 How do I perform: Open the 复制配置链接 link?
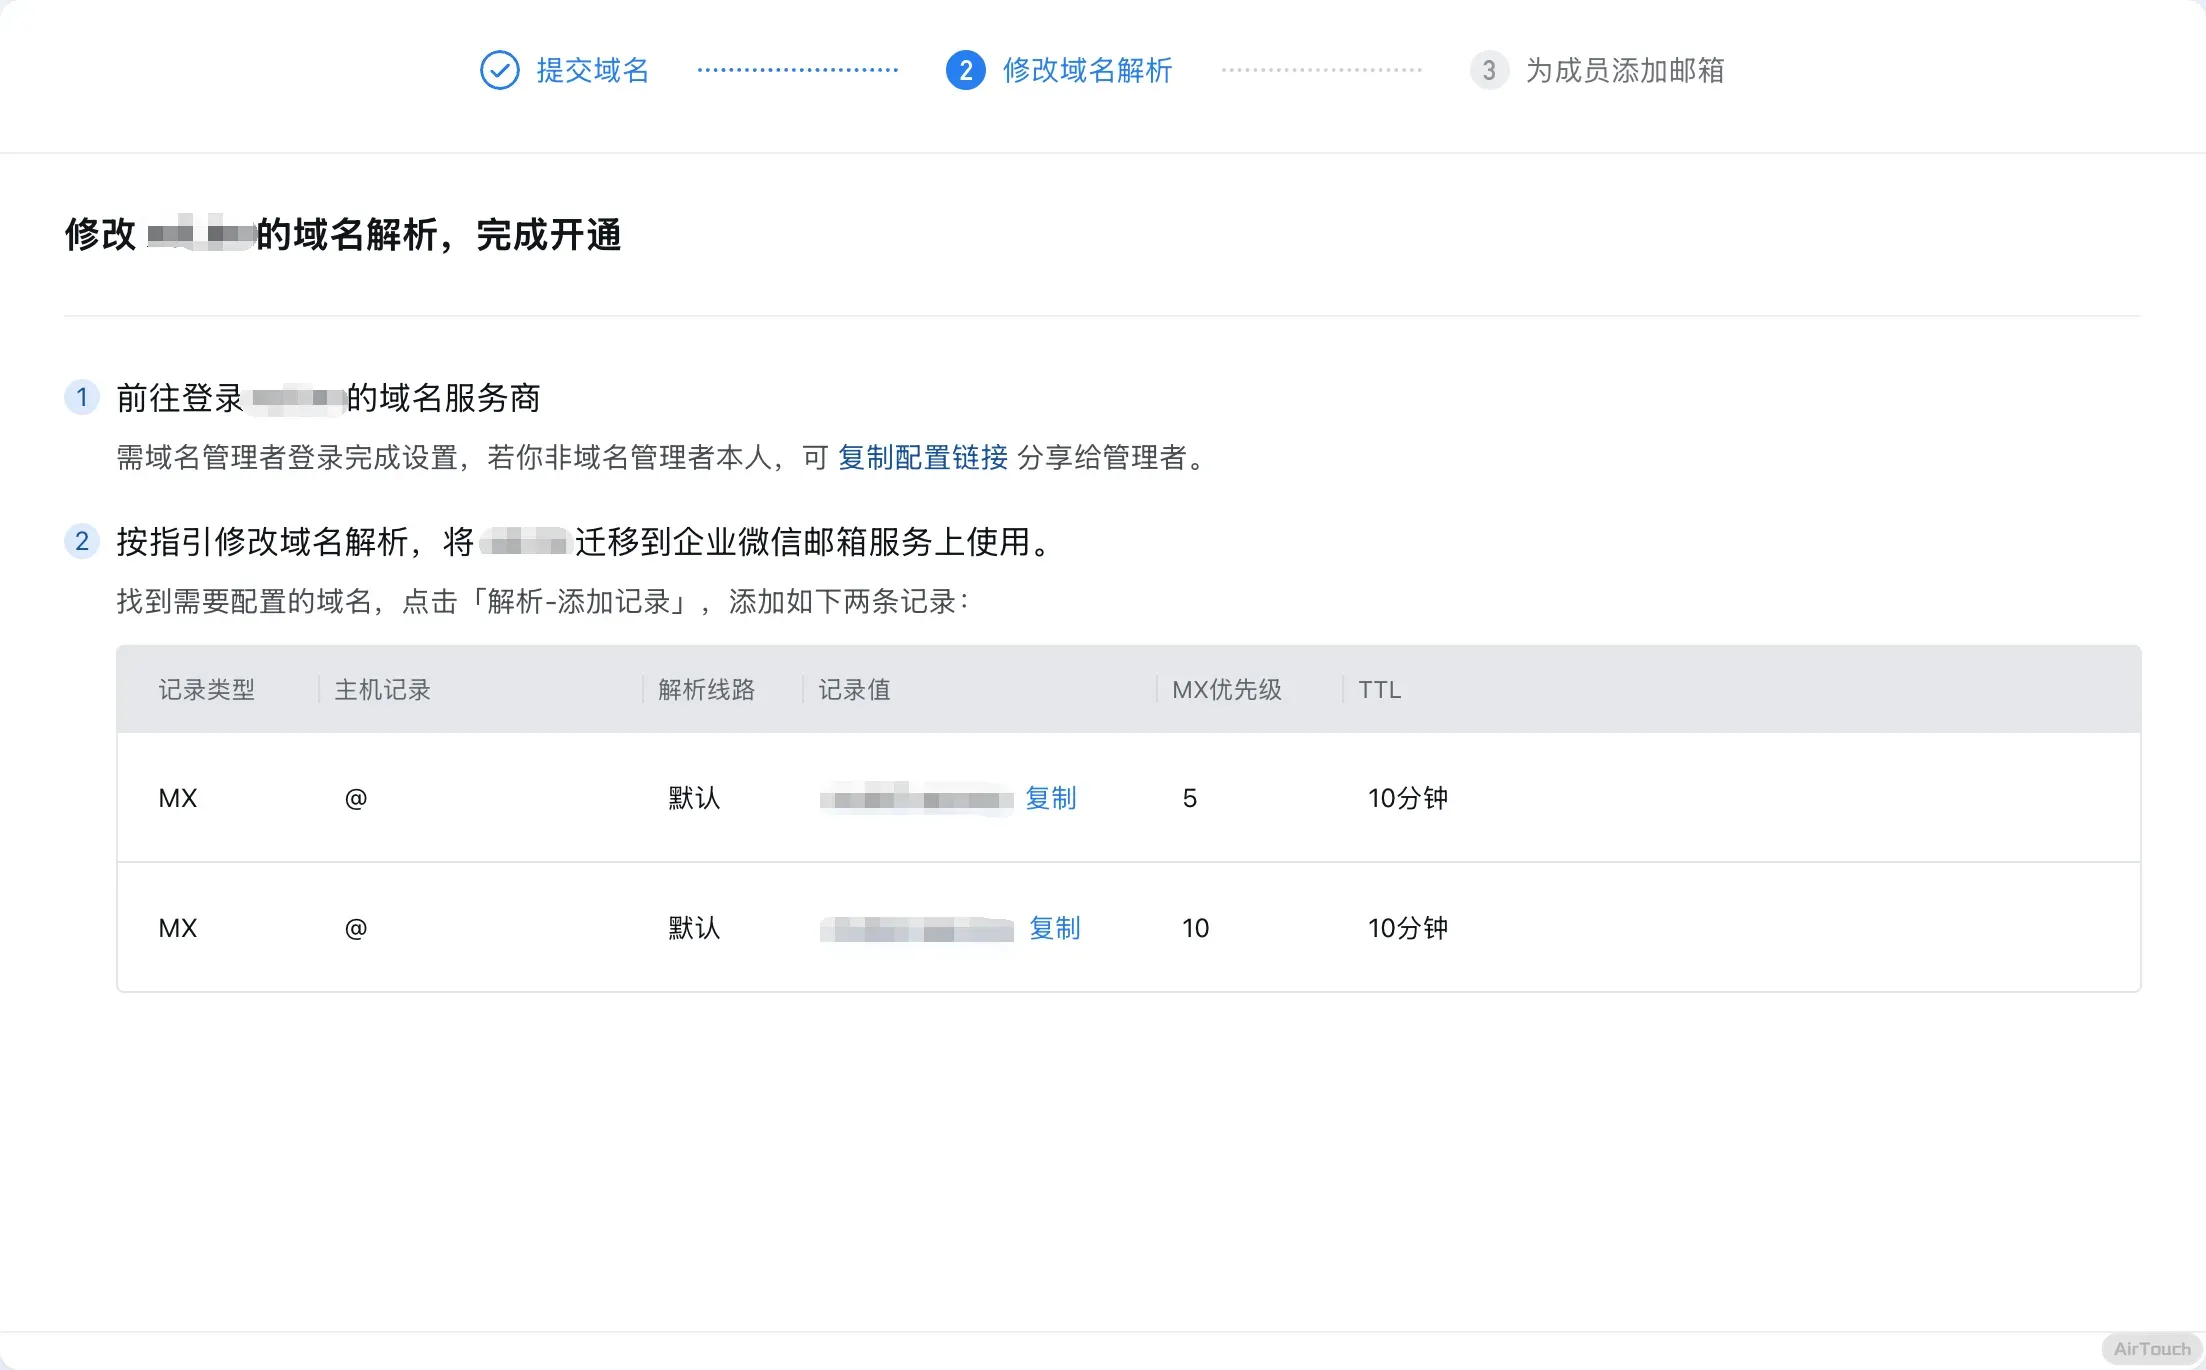point(922,457)
